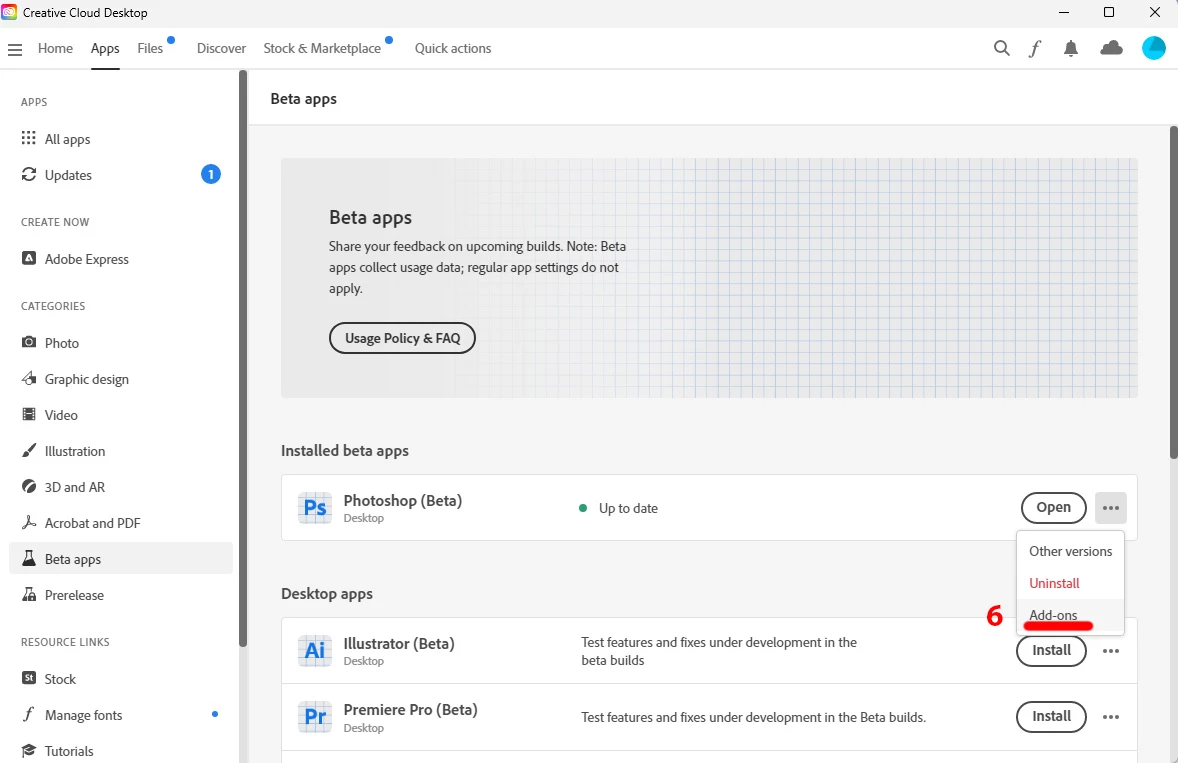Click the Illustration brush icon
This screenshot has width=1178, height=763.
[x=29, y=451]
